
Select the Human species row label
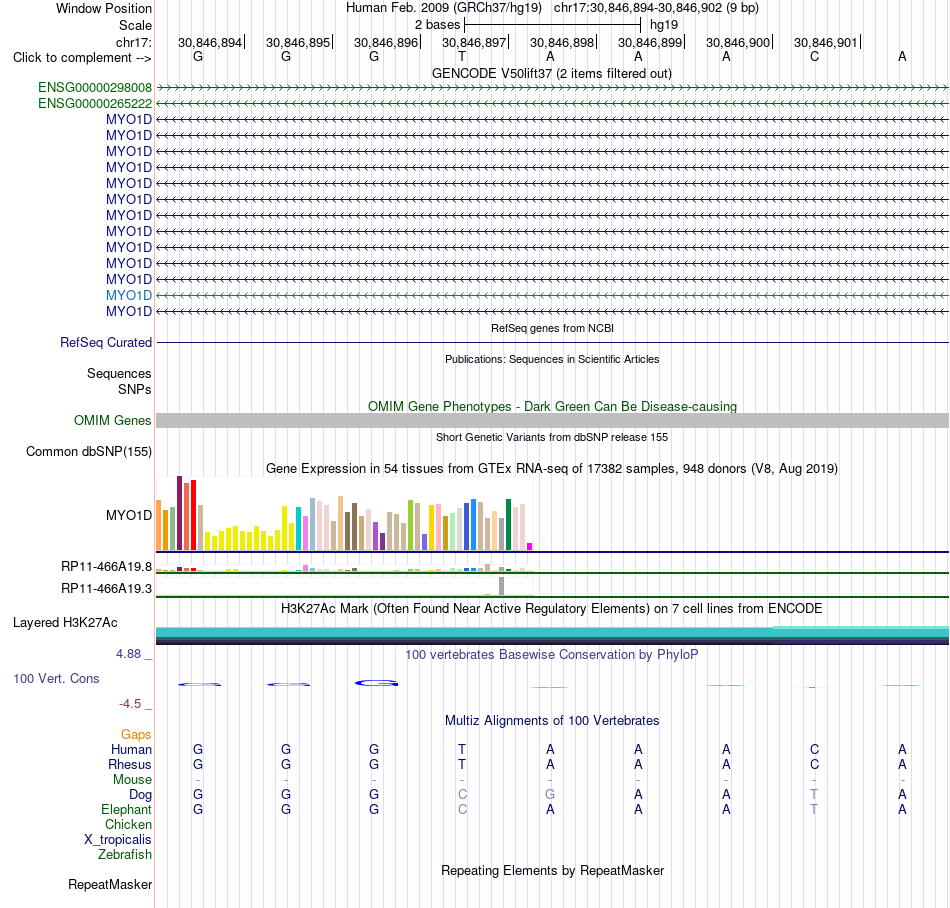click(131, 750)
